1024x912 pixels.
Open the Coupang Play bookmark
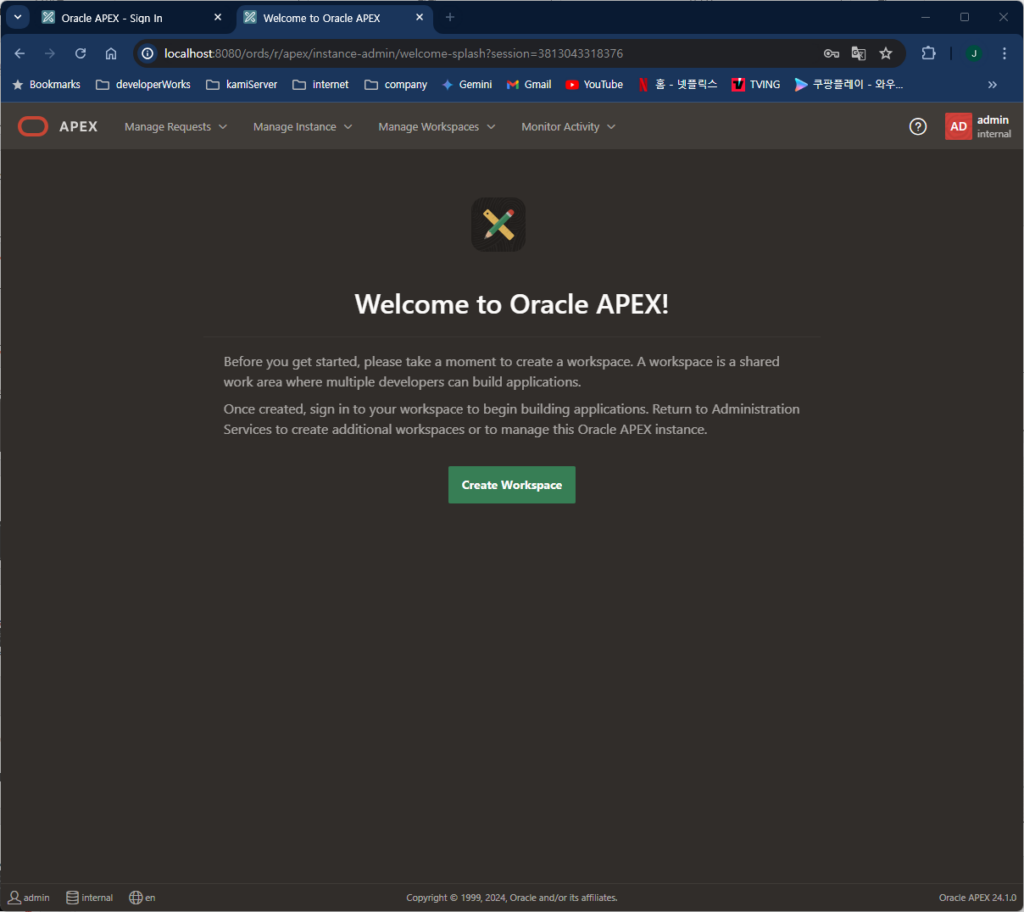pos(848,85)
